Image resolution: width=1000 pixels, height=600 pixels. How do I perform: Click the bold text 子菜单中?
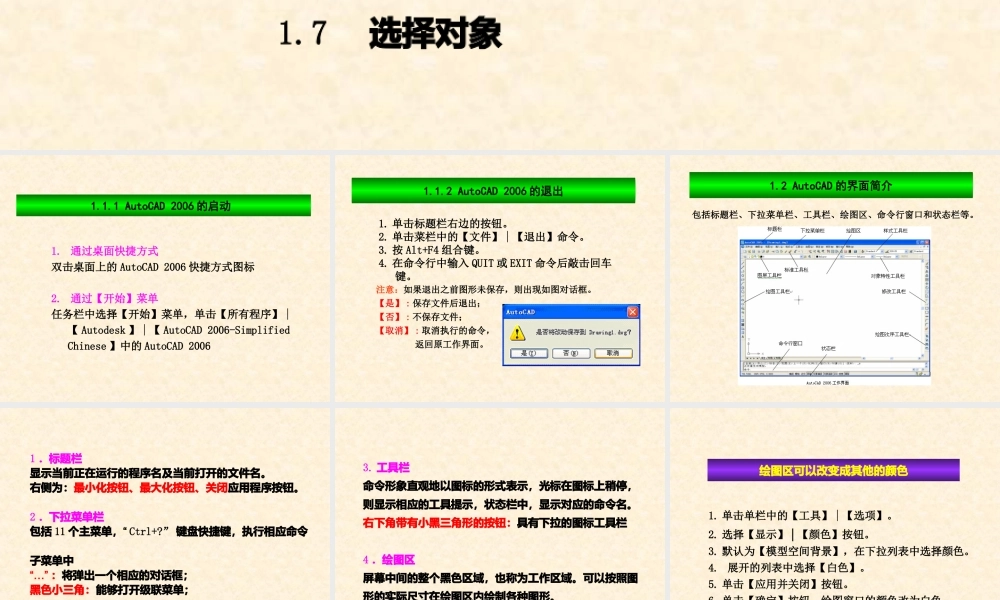coord(52,561)
